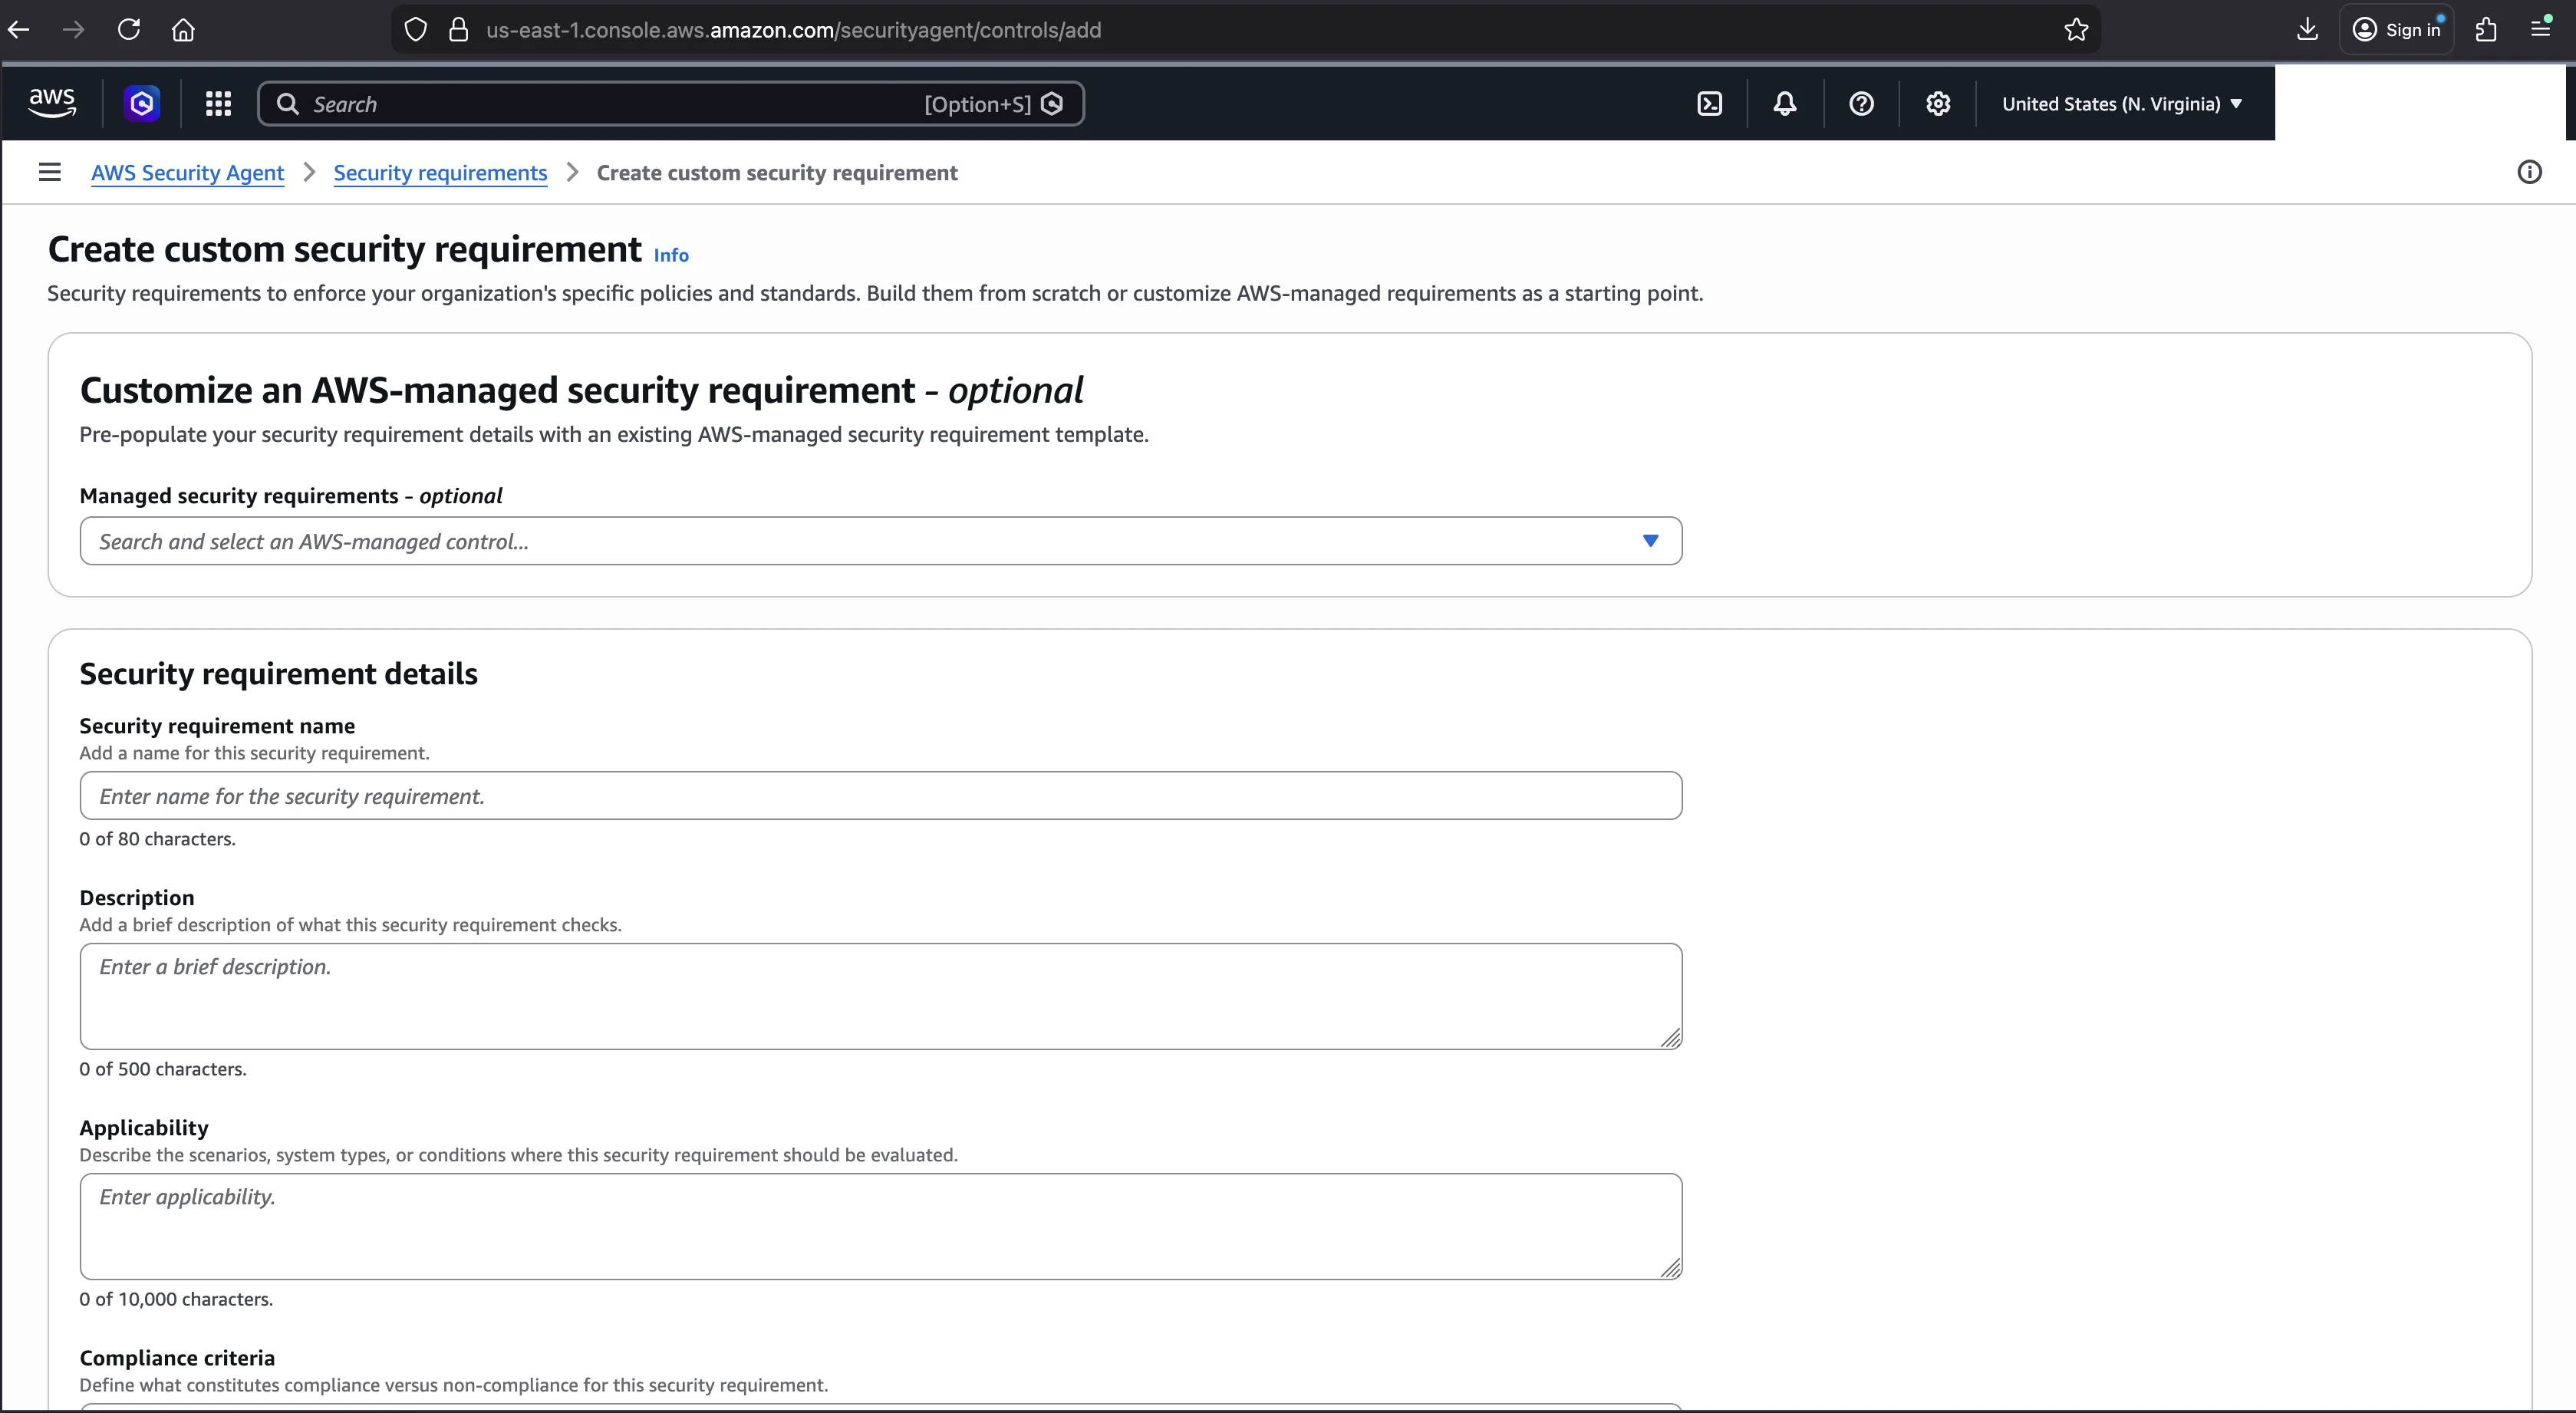Click the '0 of 10,000 characters.' counter

pyautogui.click(x=176, y=1299)
